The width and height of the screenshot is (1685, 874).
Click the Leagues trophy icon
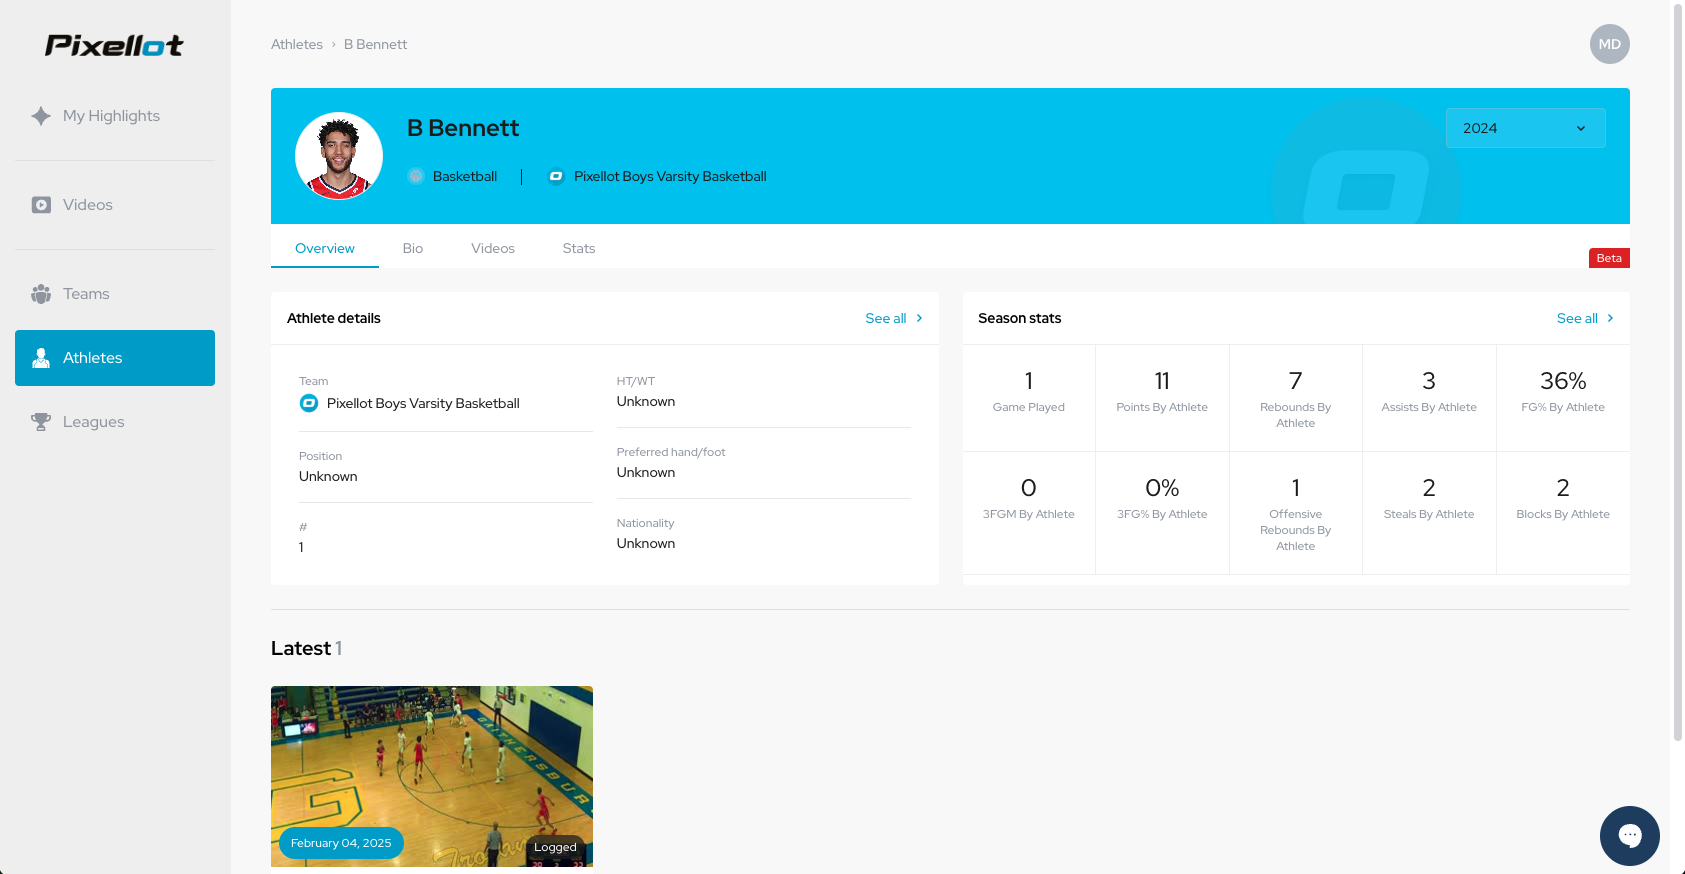point(41,422)
